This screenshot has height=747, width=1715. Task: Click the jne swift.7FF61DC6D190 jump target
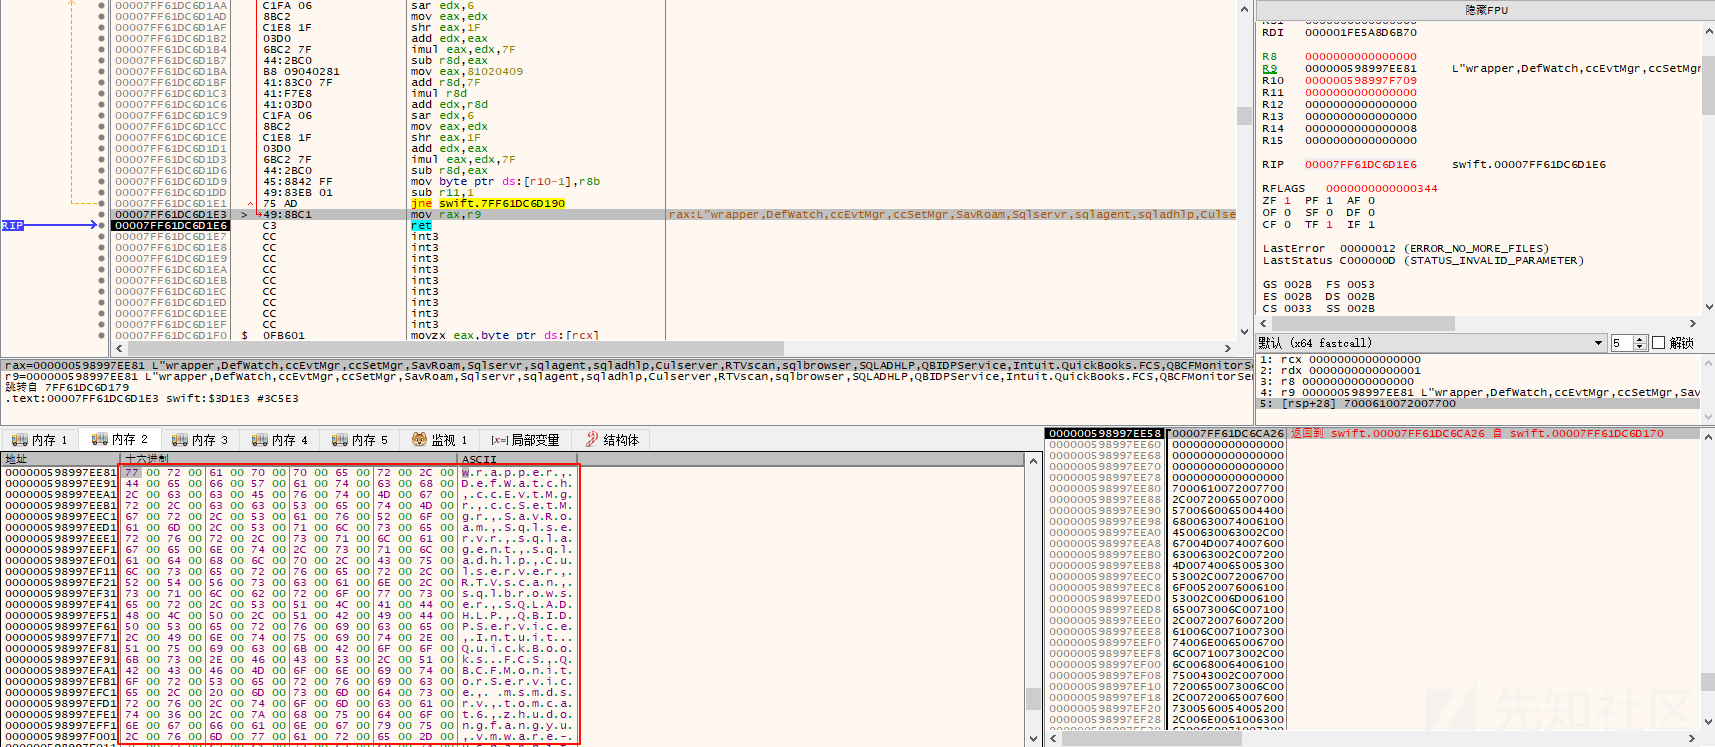coord(501,203)
